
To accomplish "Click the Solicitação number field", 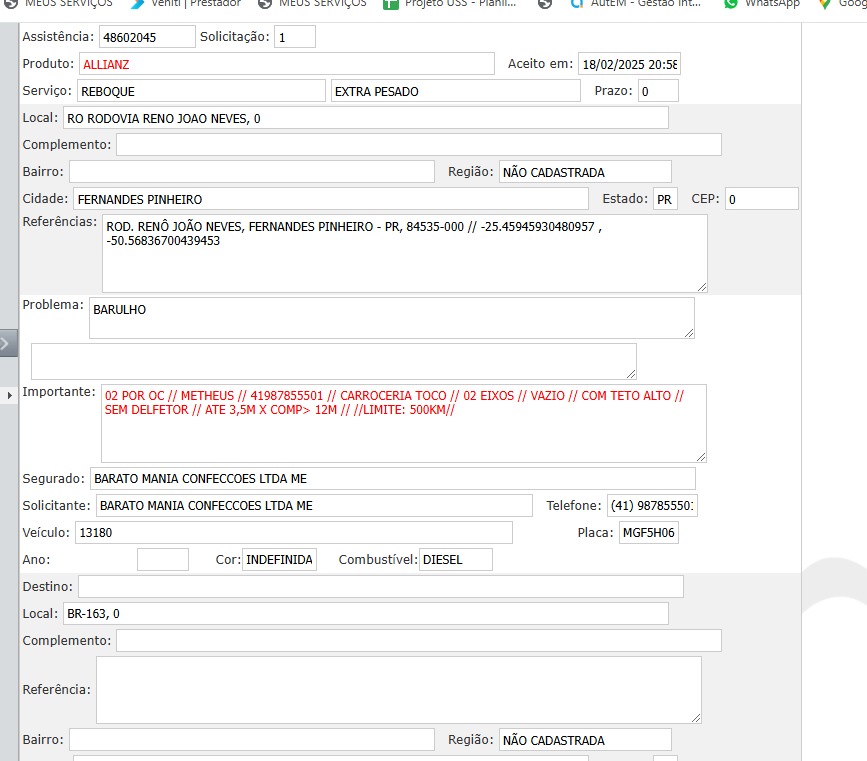I will (x=295, y=37).
